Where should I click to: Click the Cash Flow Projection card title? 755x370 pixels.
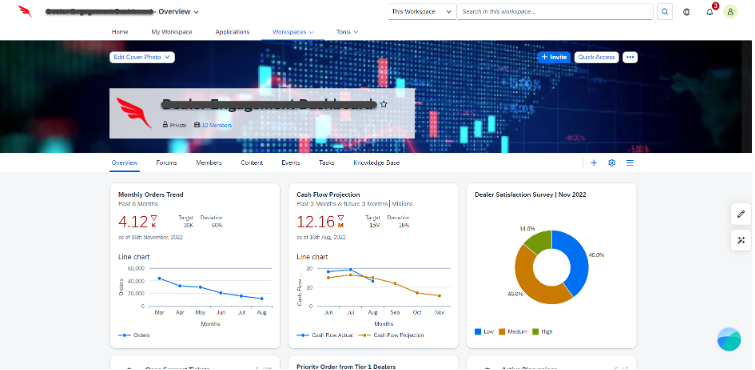pyautogui.click(x=328, y=195)
